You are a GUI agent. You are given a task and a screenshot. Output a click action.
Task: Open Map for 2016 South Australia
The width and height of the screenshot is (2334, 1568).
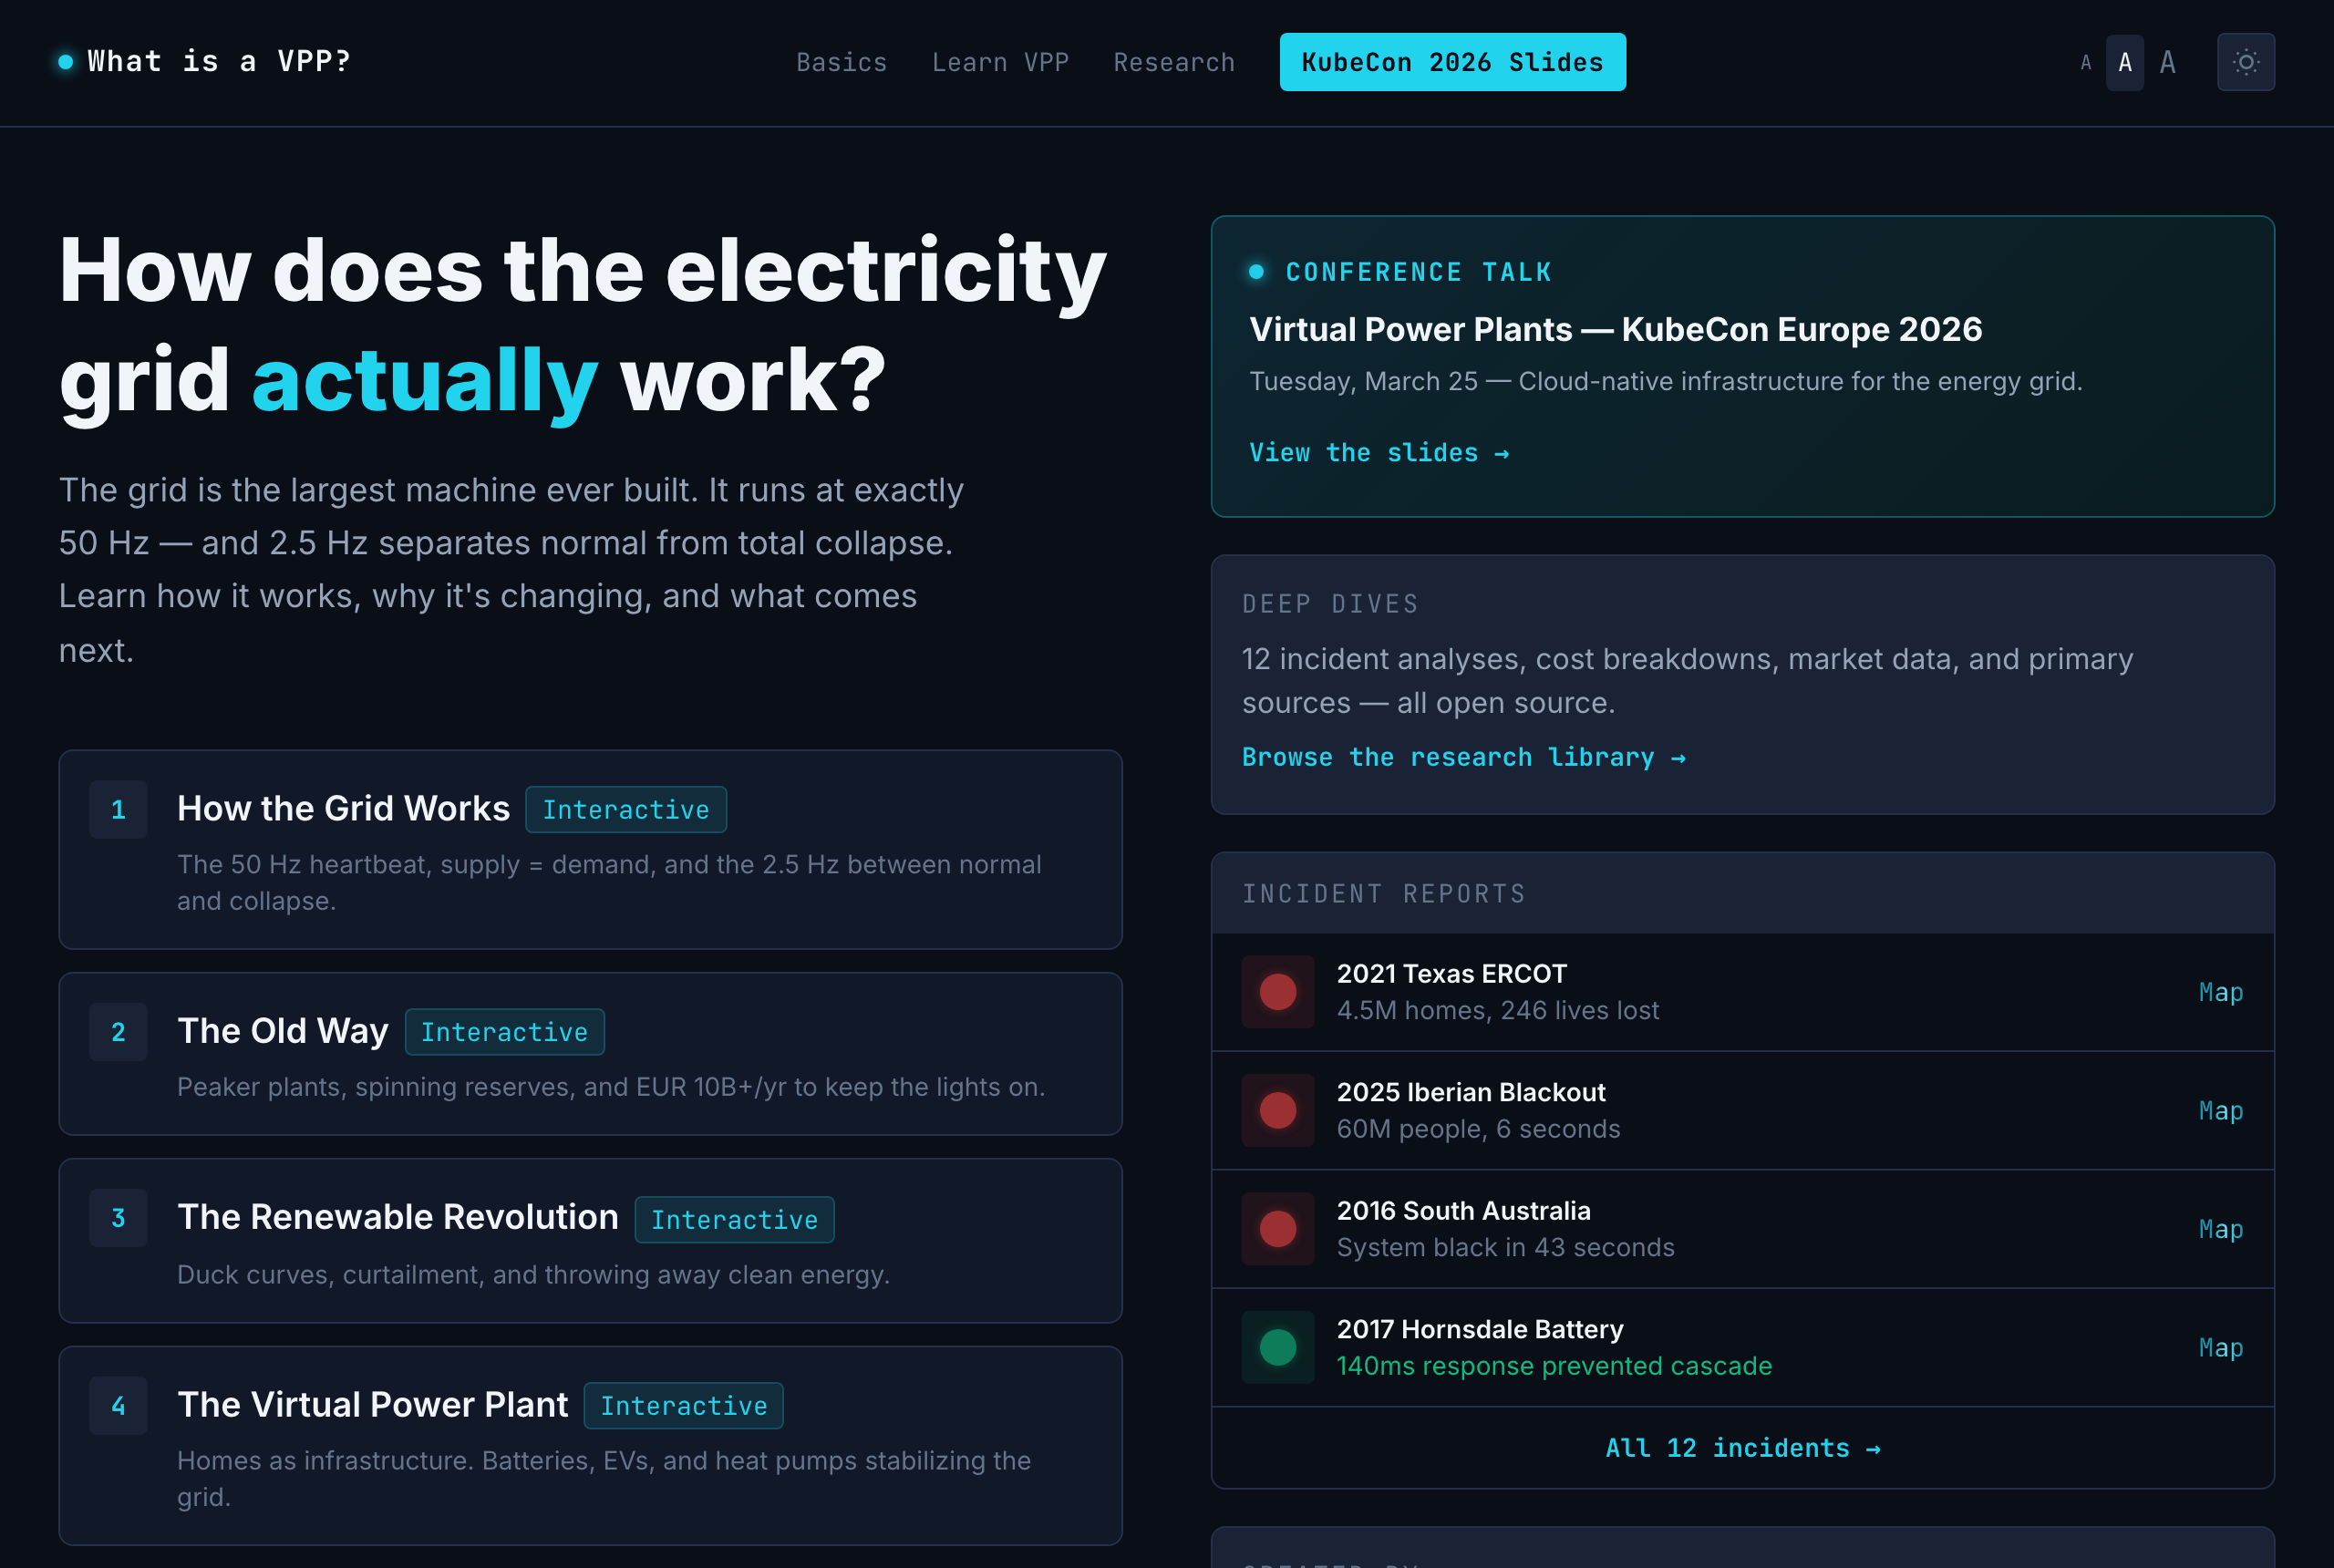pyautogui.click(x=2220, y=1229)
